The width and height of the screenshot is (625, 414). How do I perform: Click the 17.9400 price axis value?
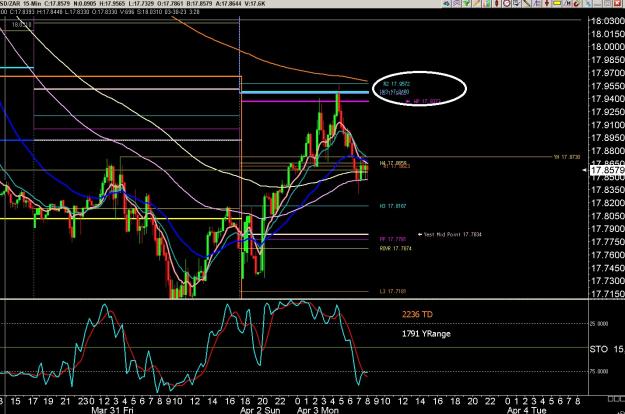(x=607, y=98)
